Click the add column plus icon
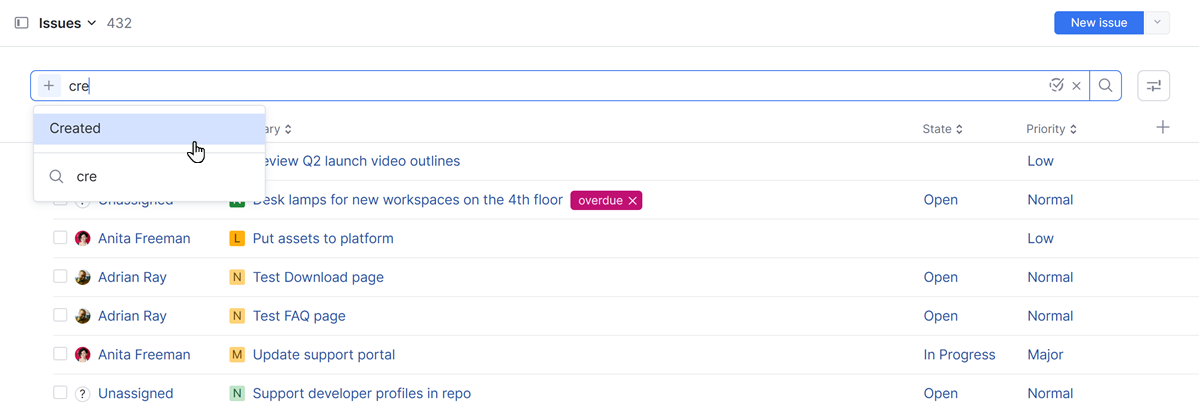This screenshot has height=405, width=1199. (1162, 128)
